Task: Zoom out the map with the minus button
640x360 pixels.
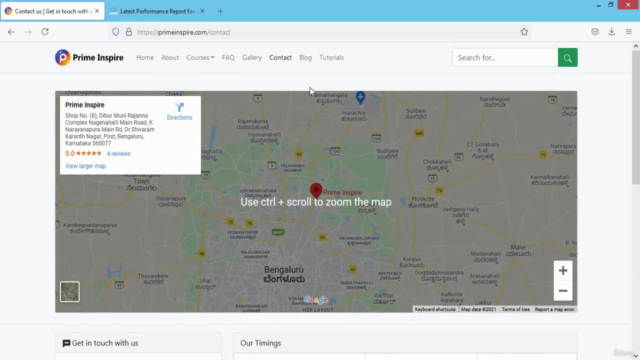Action: (563, 291)
